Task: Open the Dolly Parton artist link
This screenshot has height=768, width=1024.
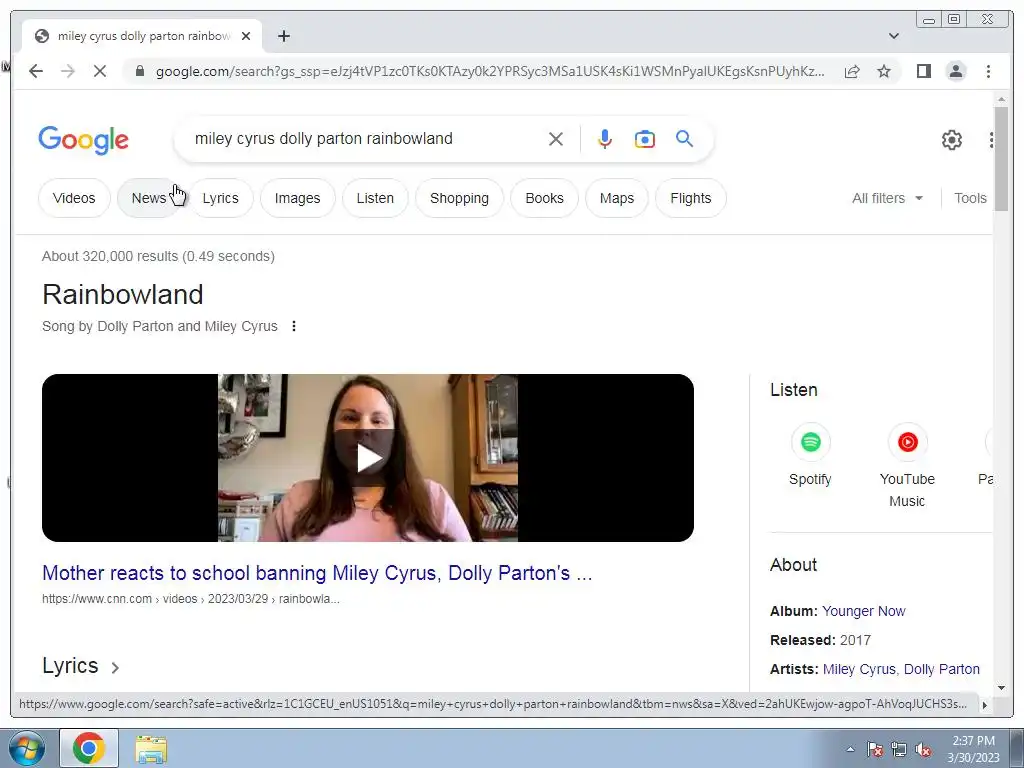Action: point(942,669)
